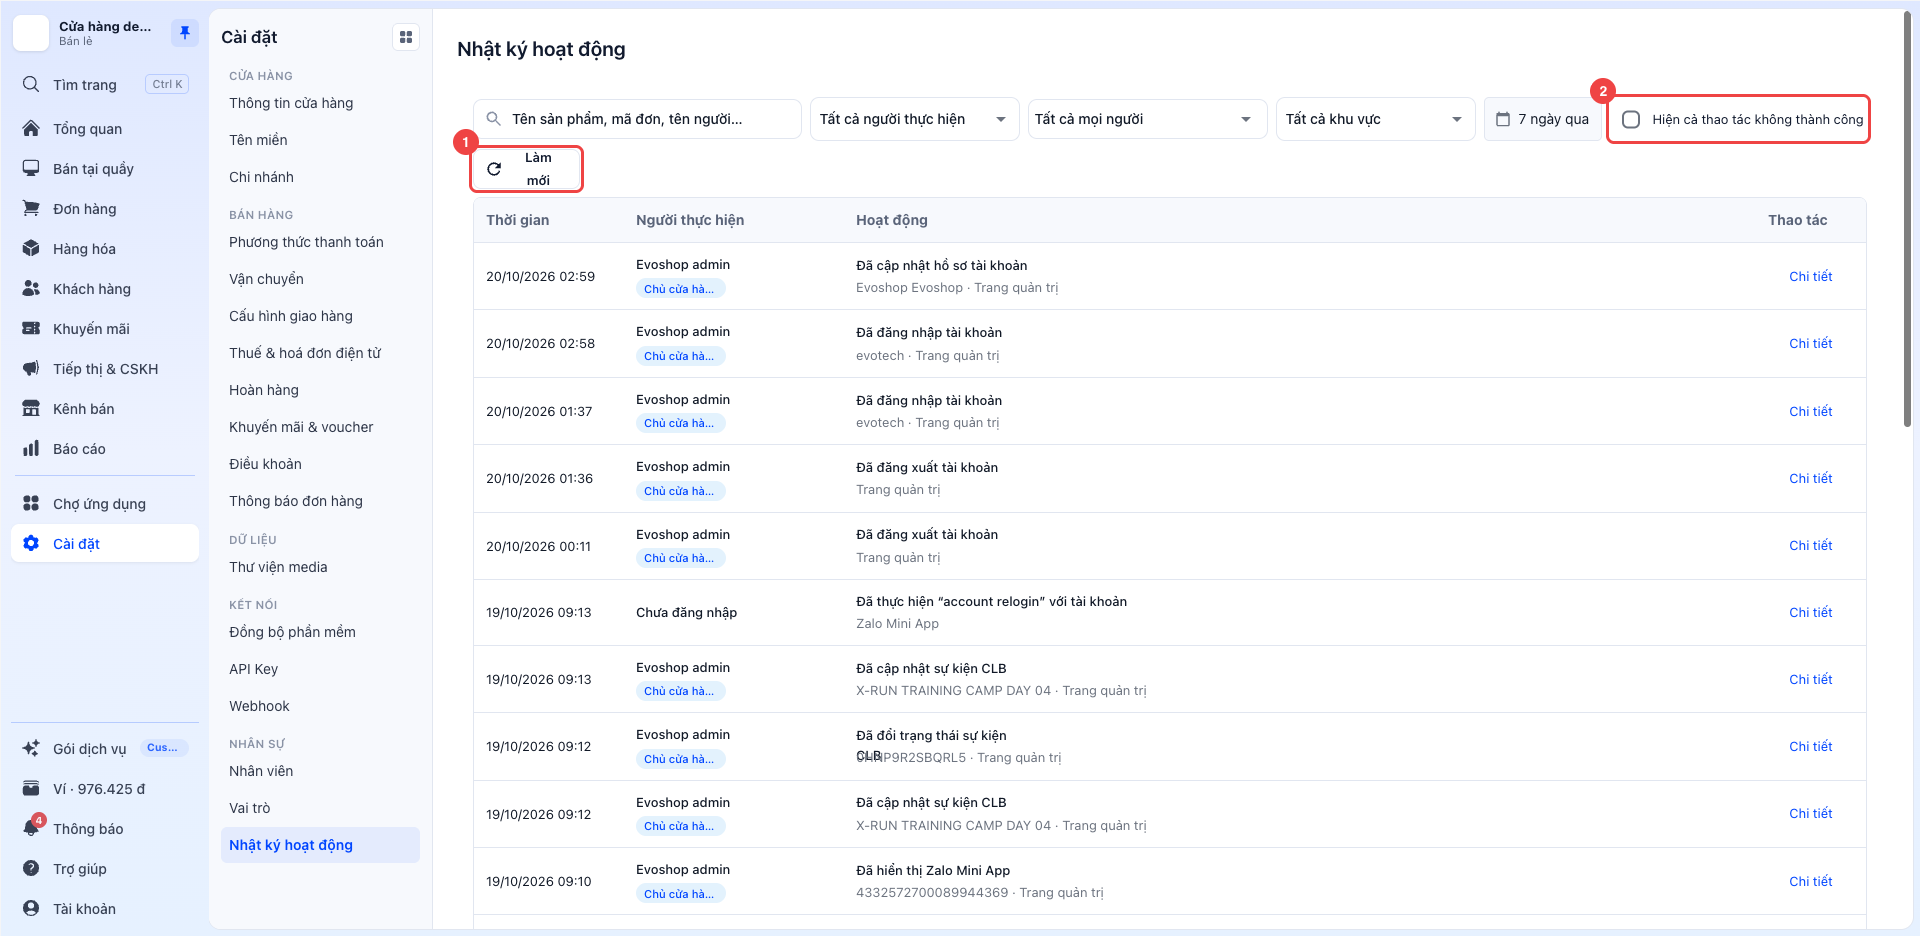Screen dimensions: 1920x936
Task: Click the Khuyến mãi ticket icon
Action: point(32,329)
